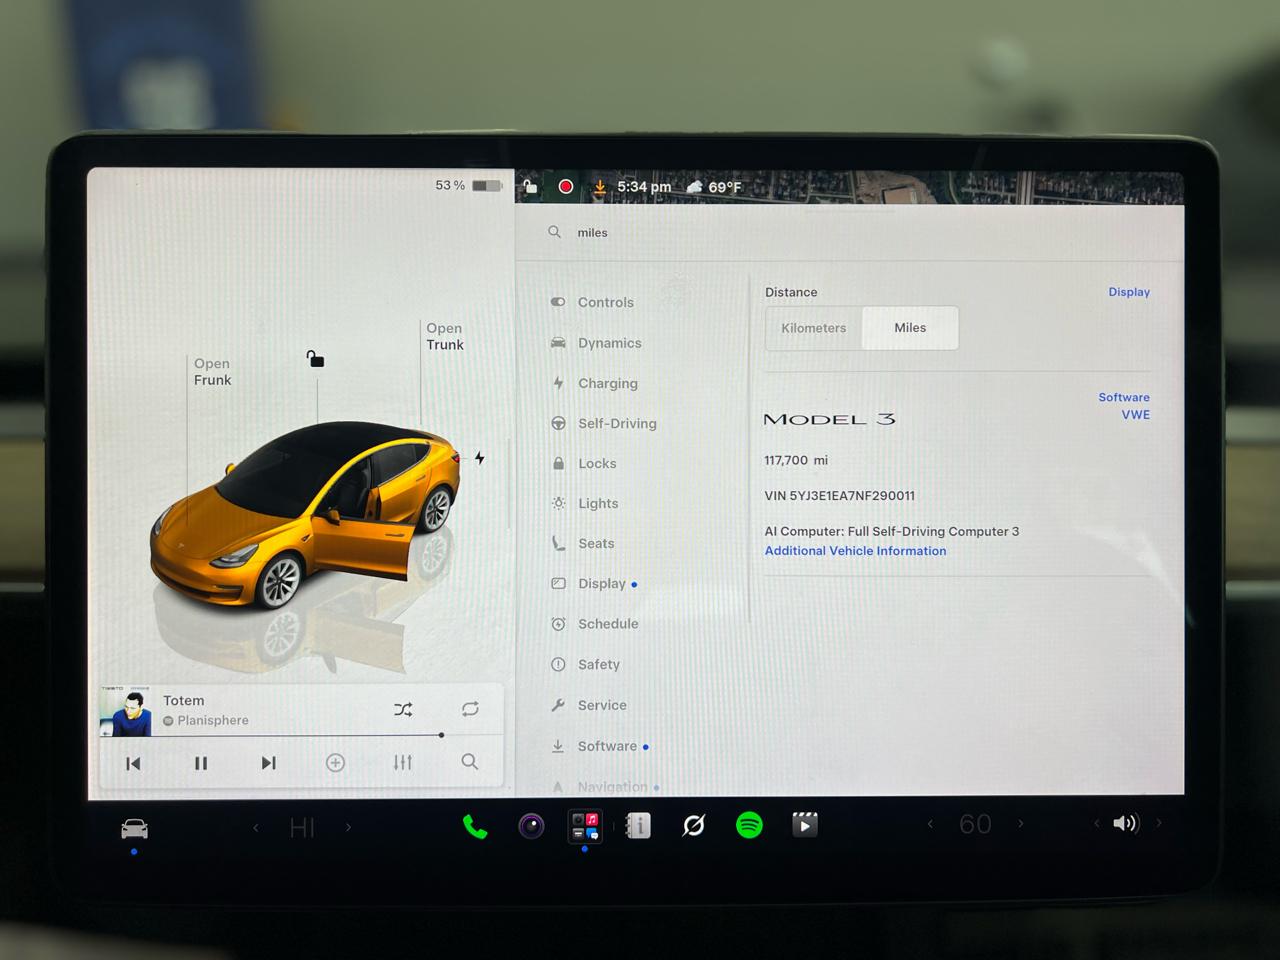
Task: Open the car controls icon in bottom bar
Action: 134,828
